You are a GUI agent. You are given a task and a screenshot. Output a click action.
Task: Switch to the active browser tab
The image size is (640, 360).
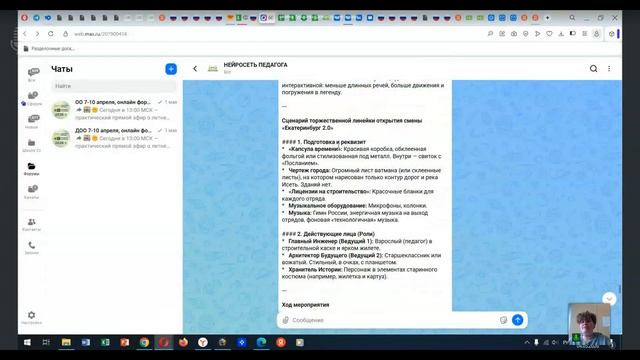(267, 18)
